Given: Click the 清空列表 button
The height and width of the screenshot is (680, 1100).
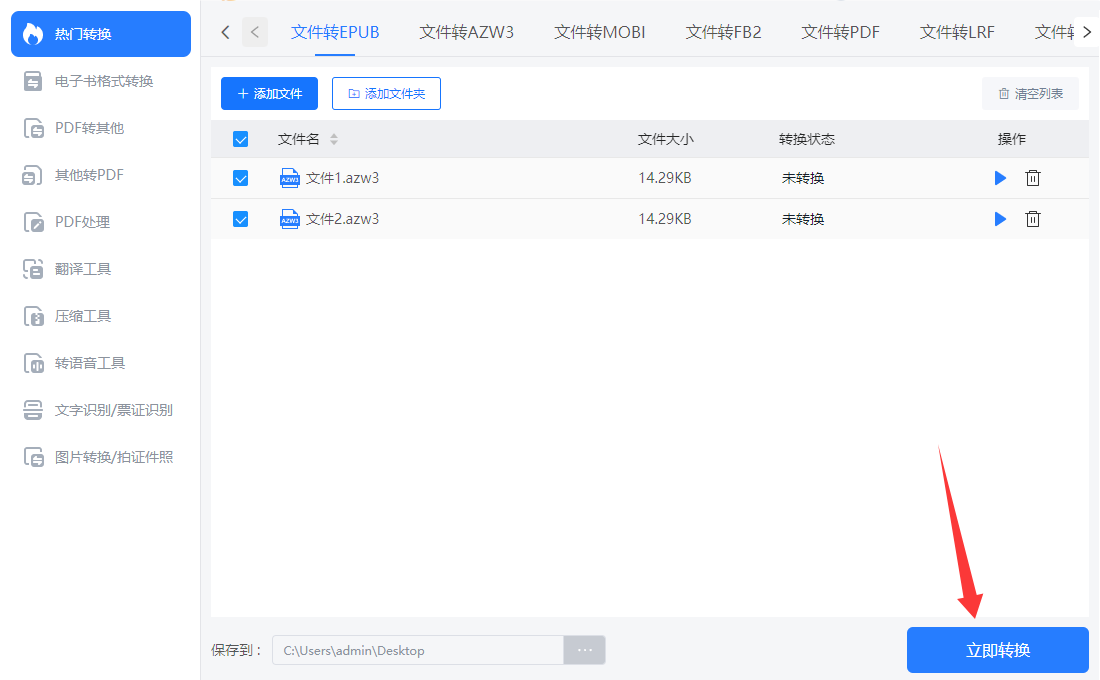Looking at the screenshot, I should 1031,93.
